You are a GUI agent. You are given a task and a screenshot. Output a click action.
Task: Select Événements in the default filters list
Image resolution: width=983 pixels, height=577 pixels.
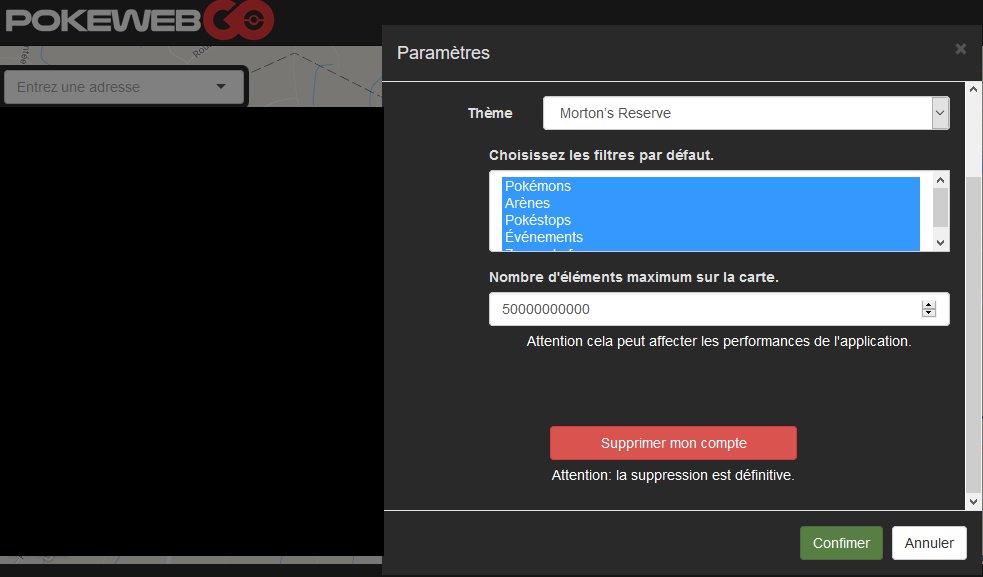coord(710,237)
